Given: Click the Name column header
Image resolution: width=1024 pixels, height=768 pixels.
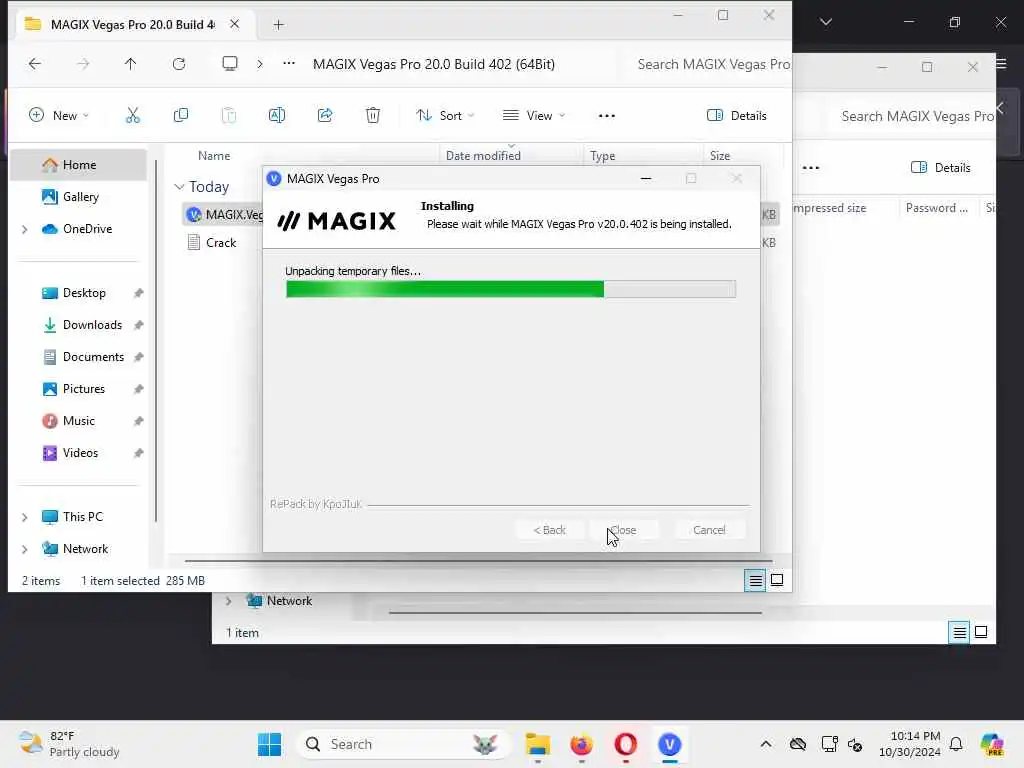Looking at the screenshot, I should point(214,155).
